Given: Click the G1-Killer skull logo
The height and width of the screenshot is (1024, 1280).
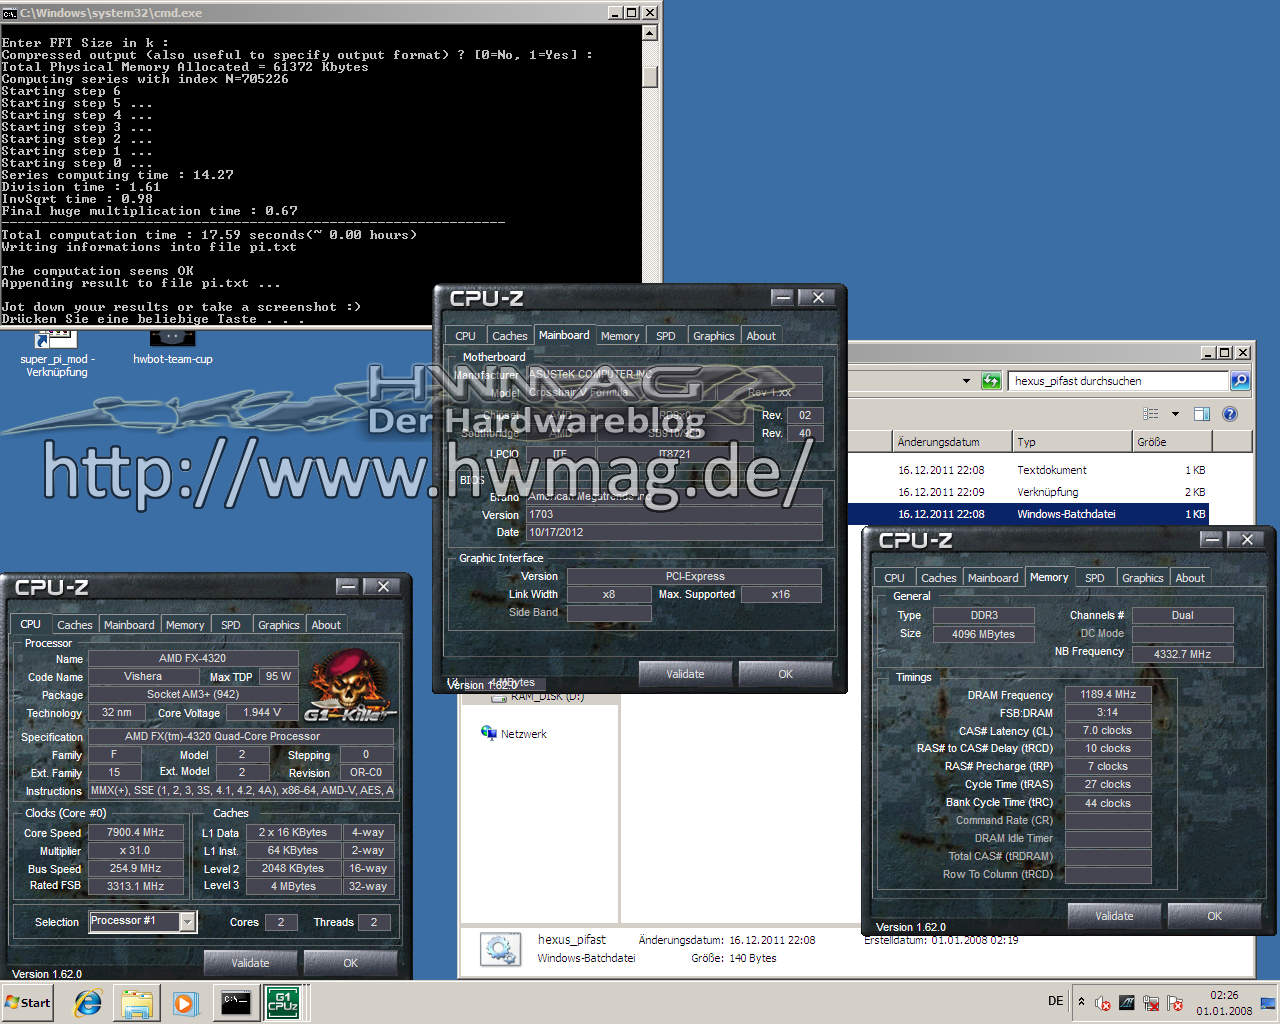Looking at the screenshot, I should coord(351,686).
